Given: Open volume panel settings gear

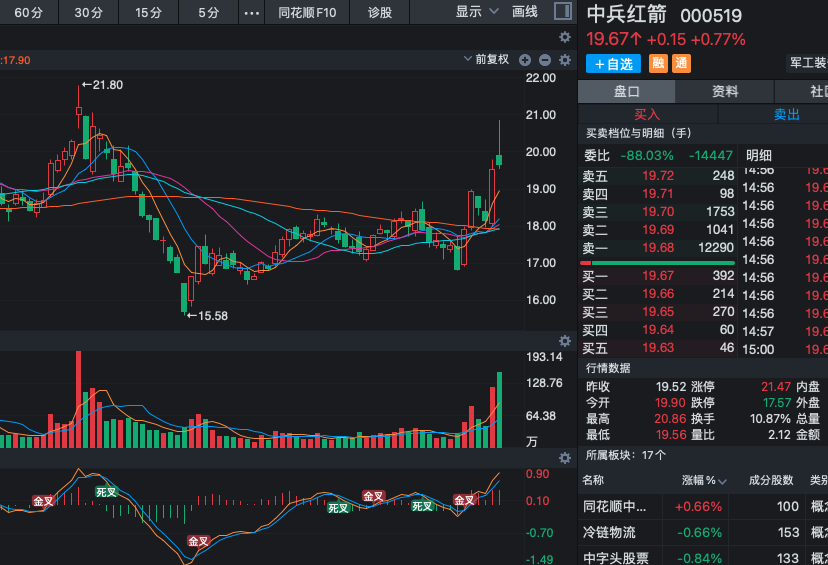Looking at the screenshot, I should pos(565,341).
